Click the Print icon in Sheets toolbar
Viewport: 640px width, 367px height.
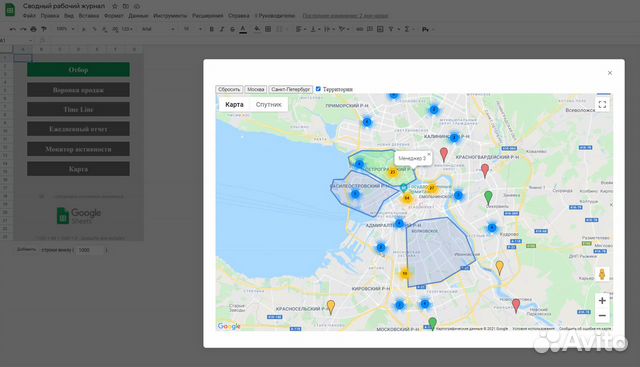33,29
